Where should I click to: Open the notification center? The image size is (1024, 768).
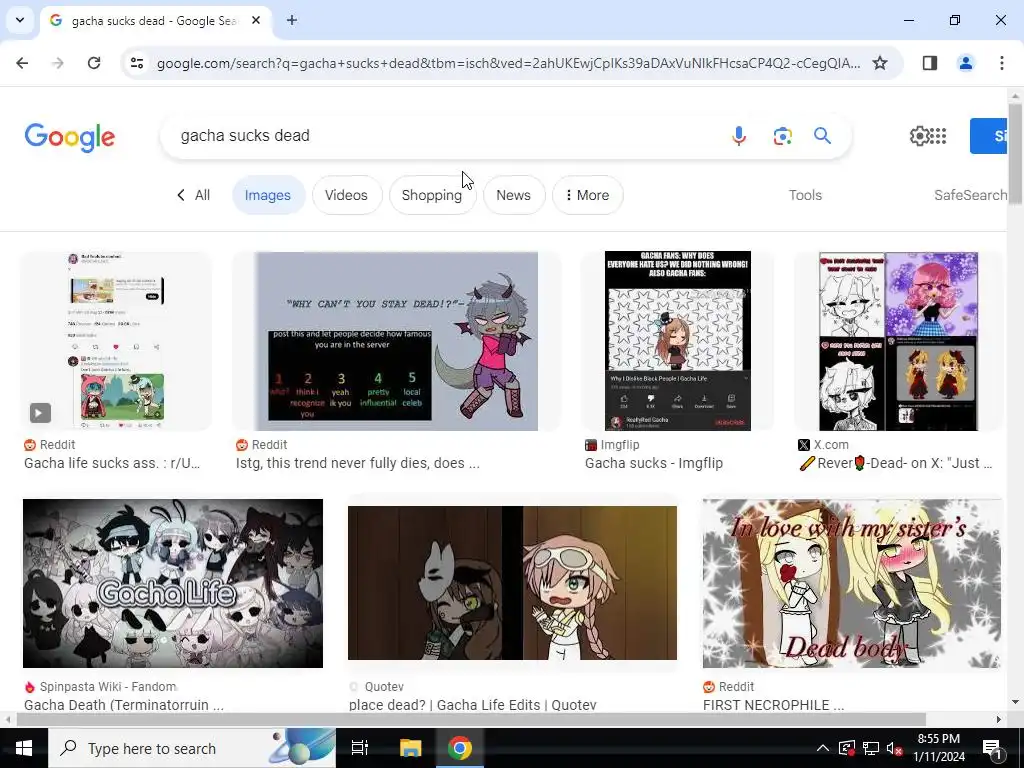(x=991, y=748)
